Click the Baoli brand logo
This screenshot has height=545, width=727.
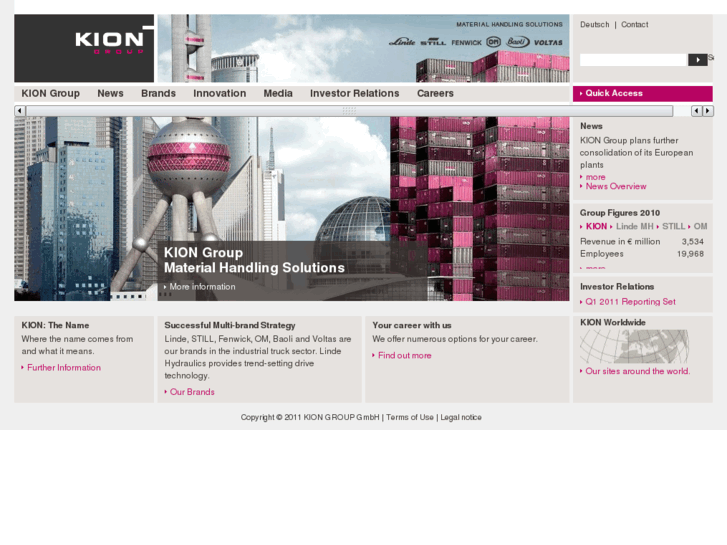[x=517, y=42]
